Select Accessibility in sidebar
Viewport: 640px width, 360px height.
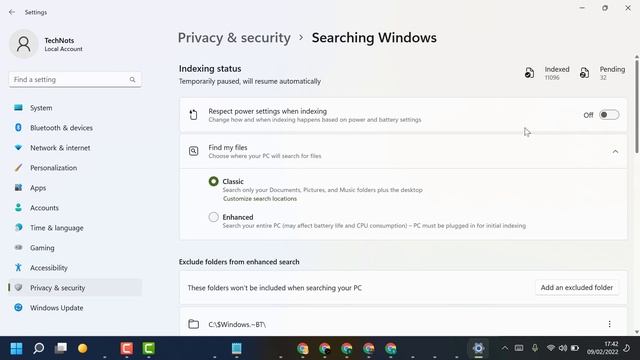(75, 268)
